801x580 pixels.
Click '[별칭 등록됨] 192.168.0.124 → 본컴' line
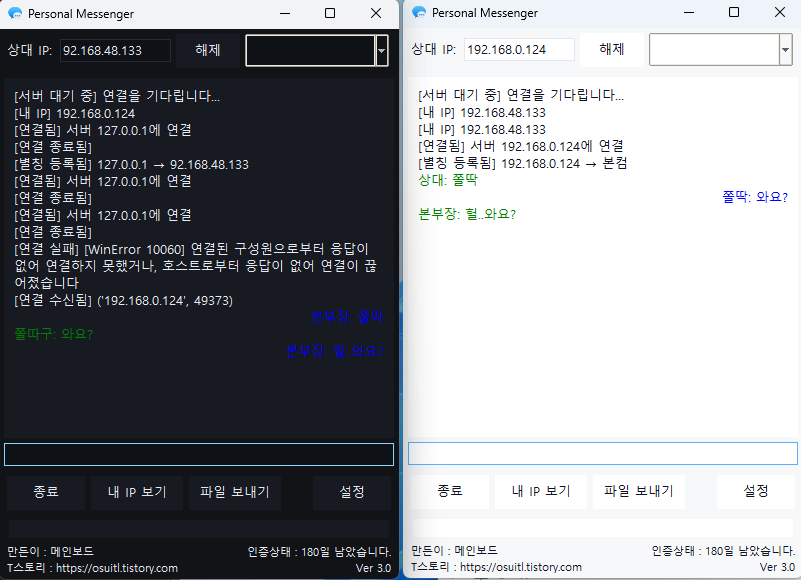pos(523,164)
